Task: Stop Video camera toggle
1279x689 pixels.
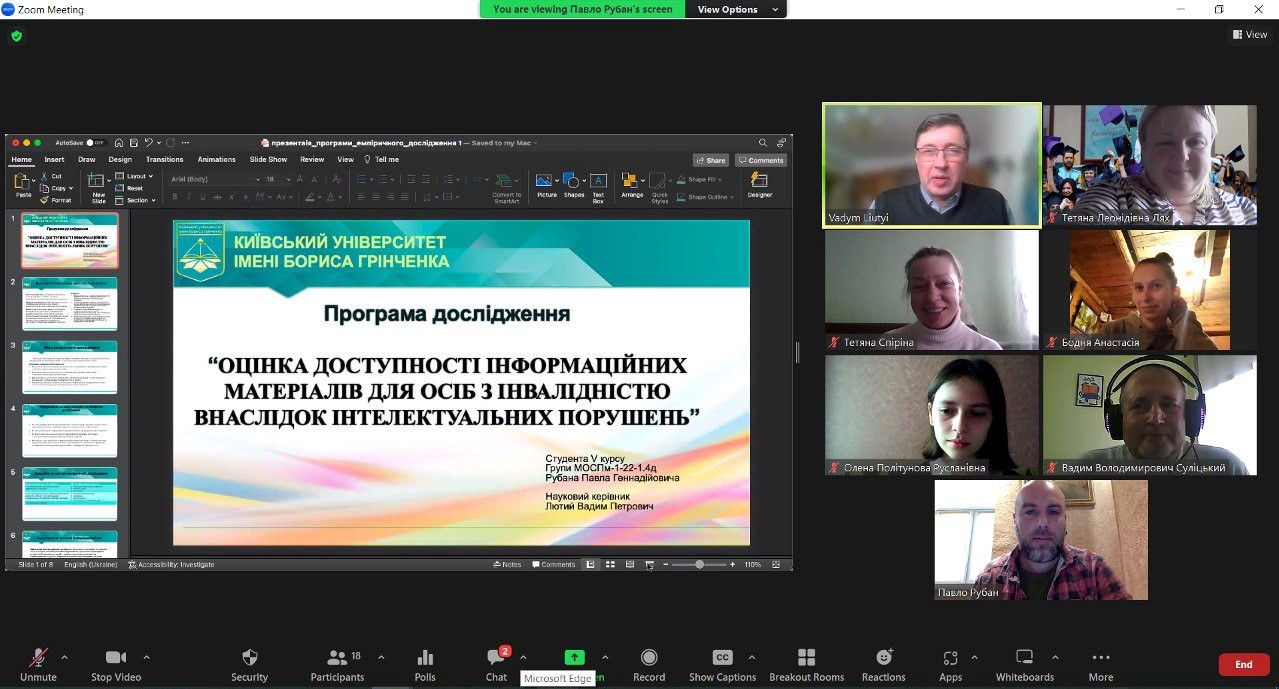Action: coord(116,663)
